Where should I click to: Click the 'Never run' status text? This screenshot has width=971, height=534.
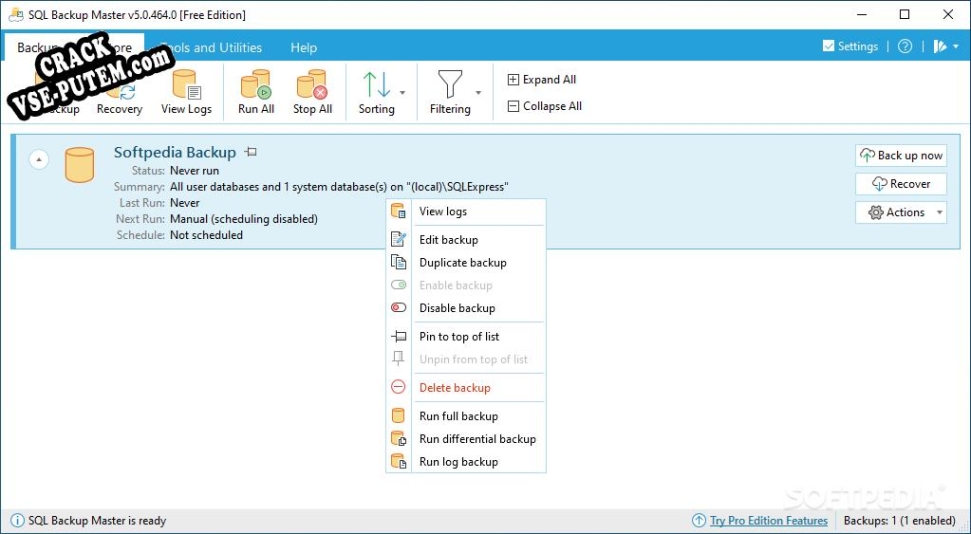tap(194, 170)
